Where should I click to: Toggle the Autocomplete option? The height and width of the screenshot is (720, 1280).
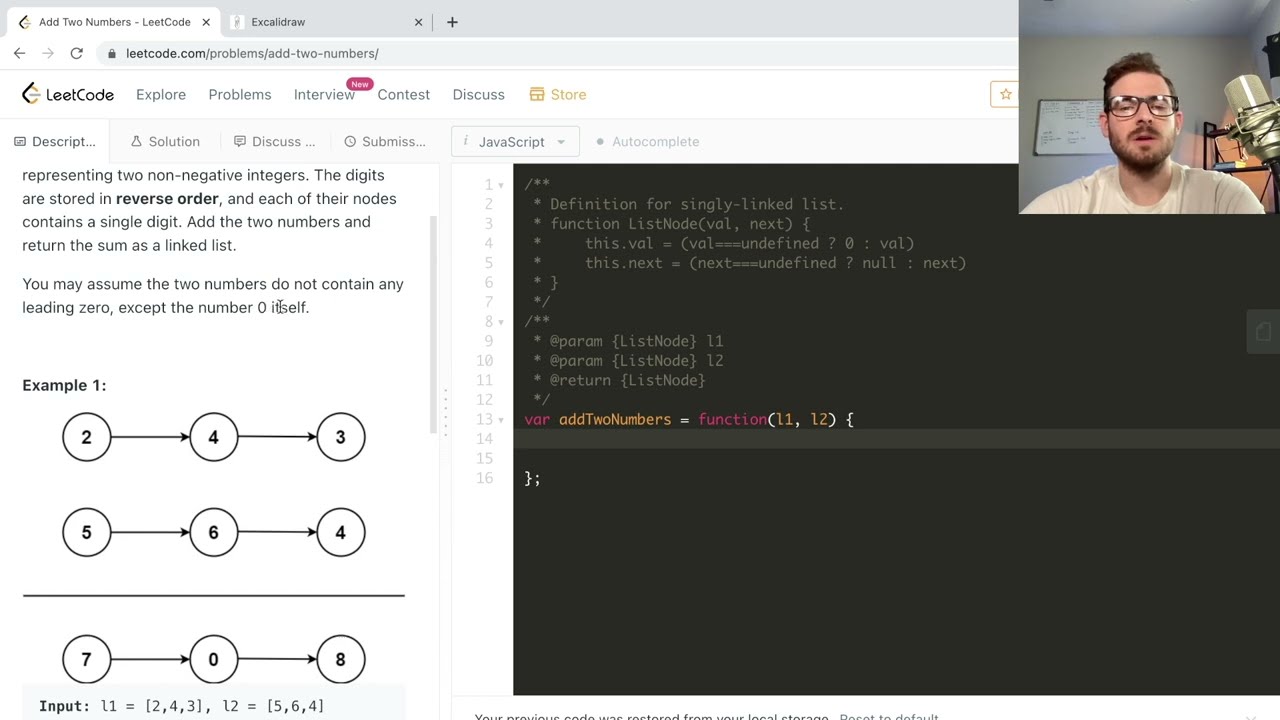click(647, 142)
